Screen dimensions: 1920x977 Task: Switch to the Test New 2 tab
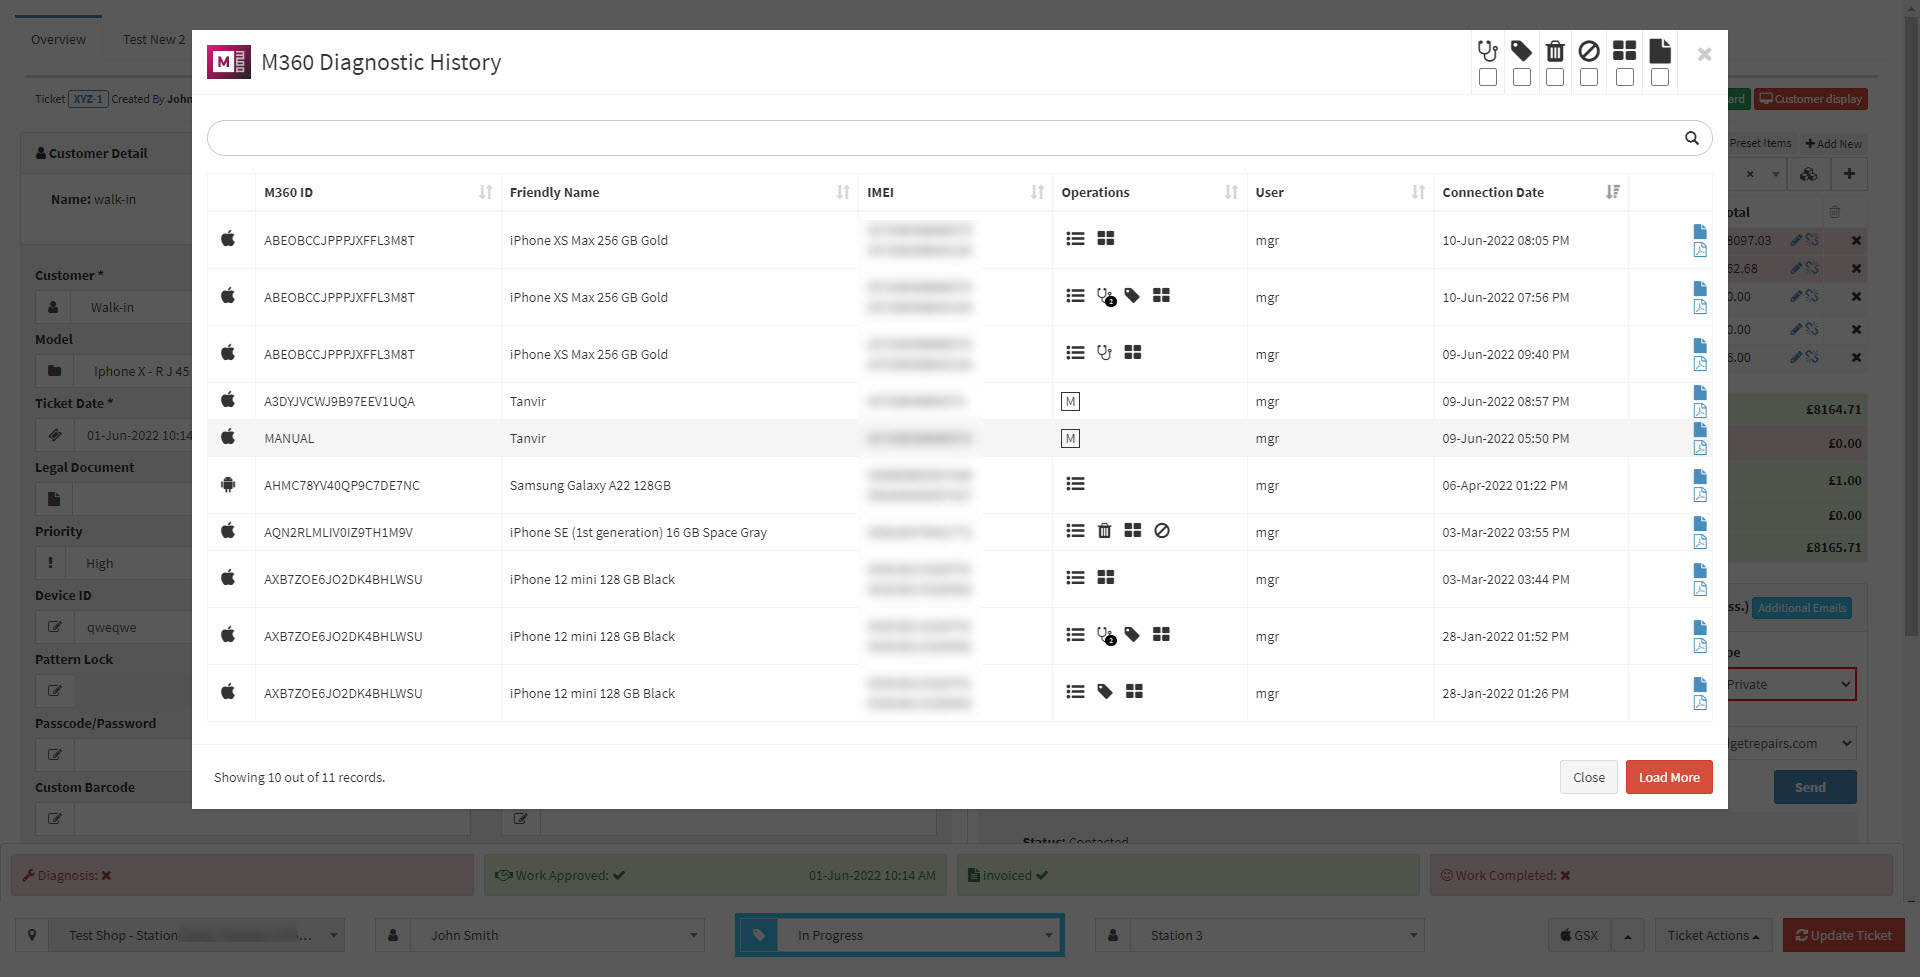coord(154,40)
